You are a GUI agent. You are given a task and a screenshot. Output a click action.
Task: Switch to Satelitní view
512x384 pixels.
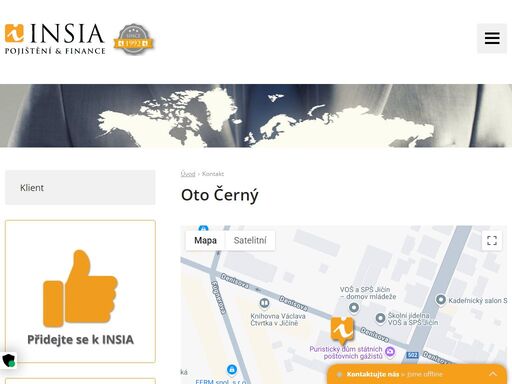(x=250, y=240)
